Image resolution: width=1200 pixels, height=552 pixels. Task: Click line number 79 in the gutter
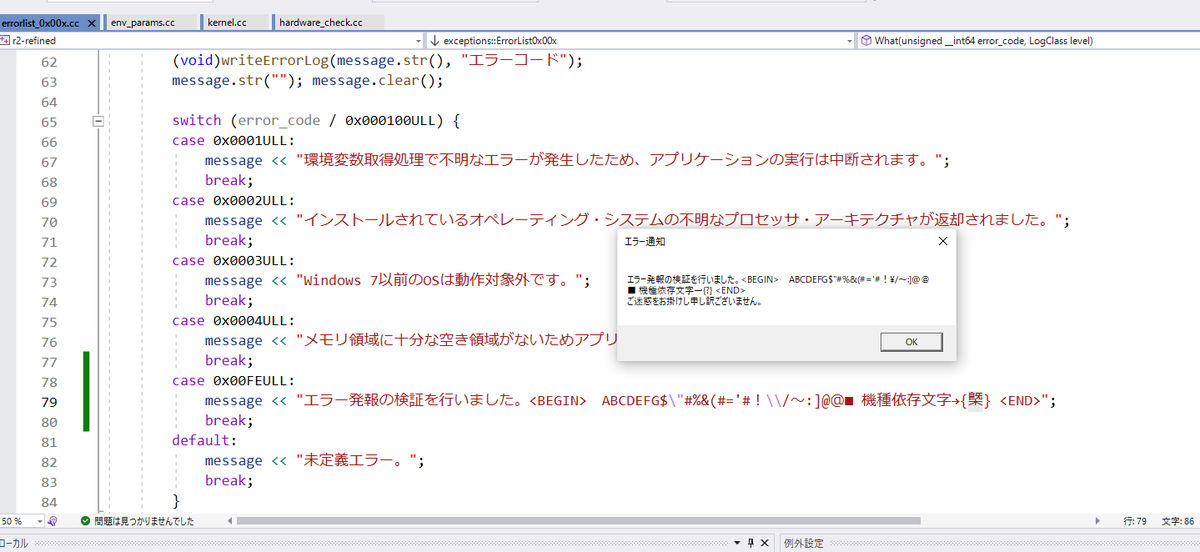[x=48, y=401]
